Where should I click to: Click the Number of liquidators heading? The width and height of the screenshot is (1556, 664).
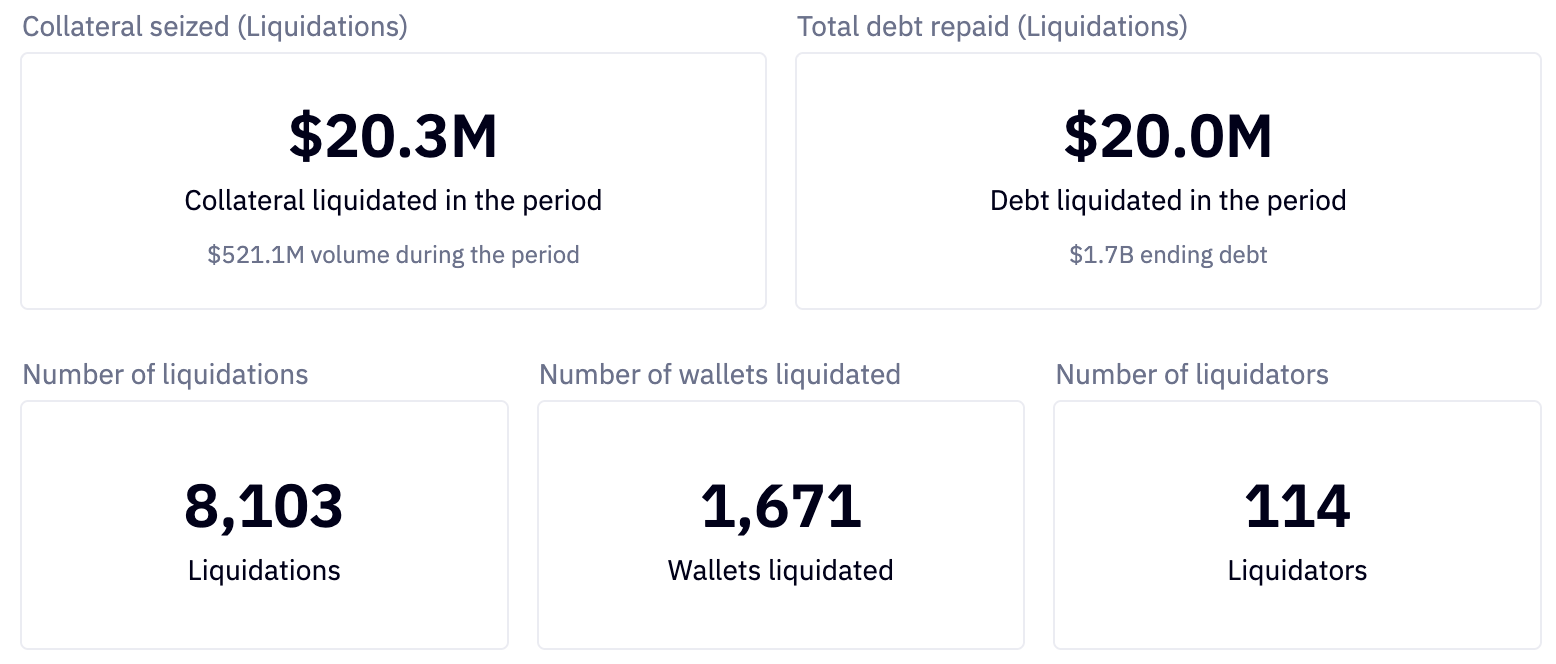[1192, 375]
